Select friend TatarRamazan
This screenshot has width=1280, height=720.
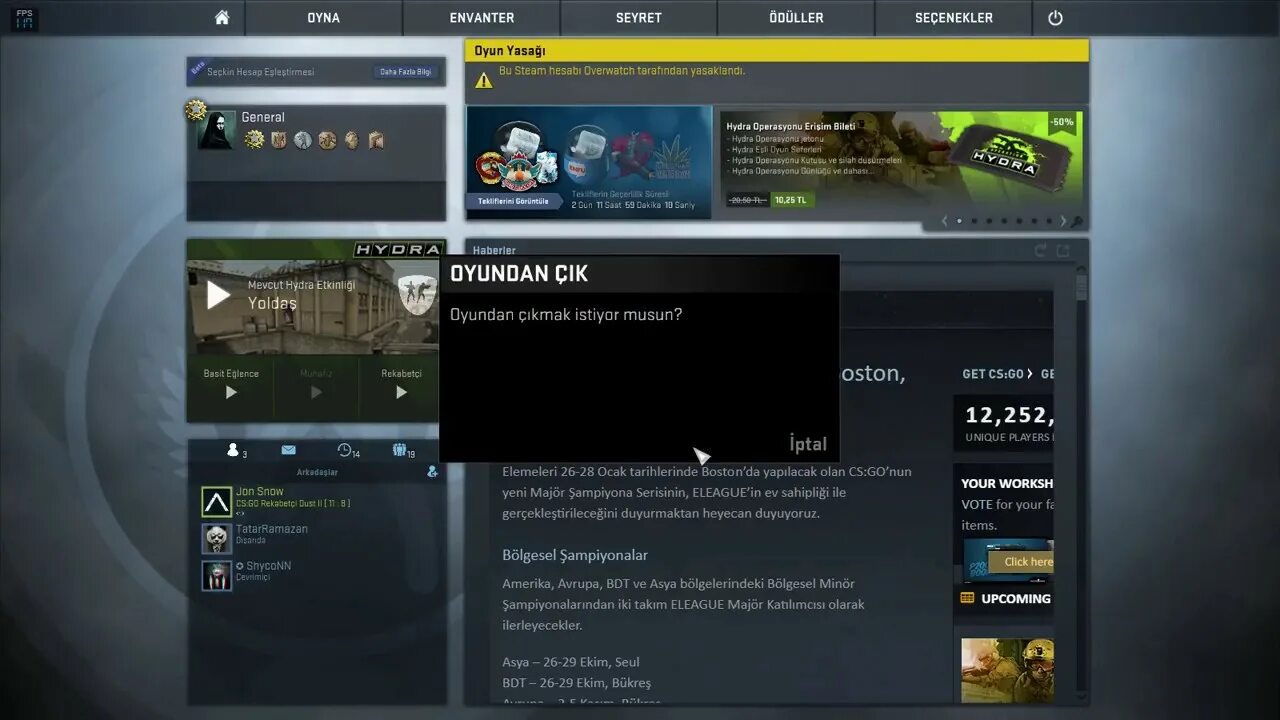pos(318,539)
